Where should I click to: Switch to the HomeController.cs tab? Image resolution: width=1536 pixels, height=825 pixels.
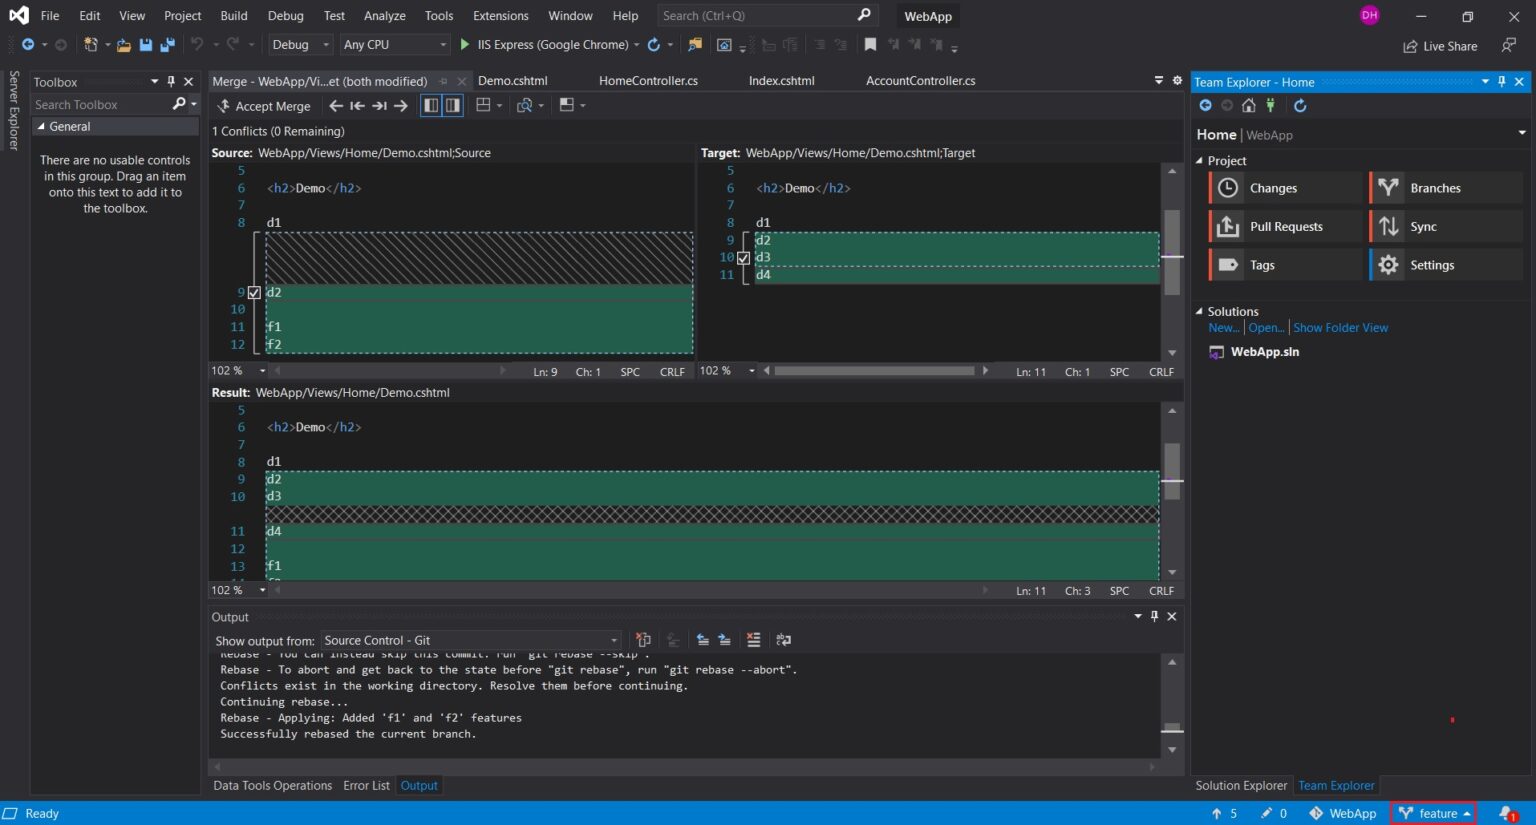click(x=647, y=81)
